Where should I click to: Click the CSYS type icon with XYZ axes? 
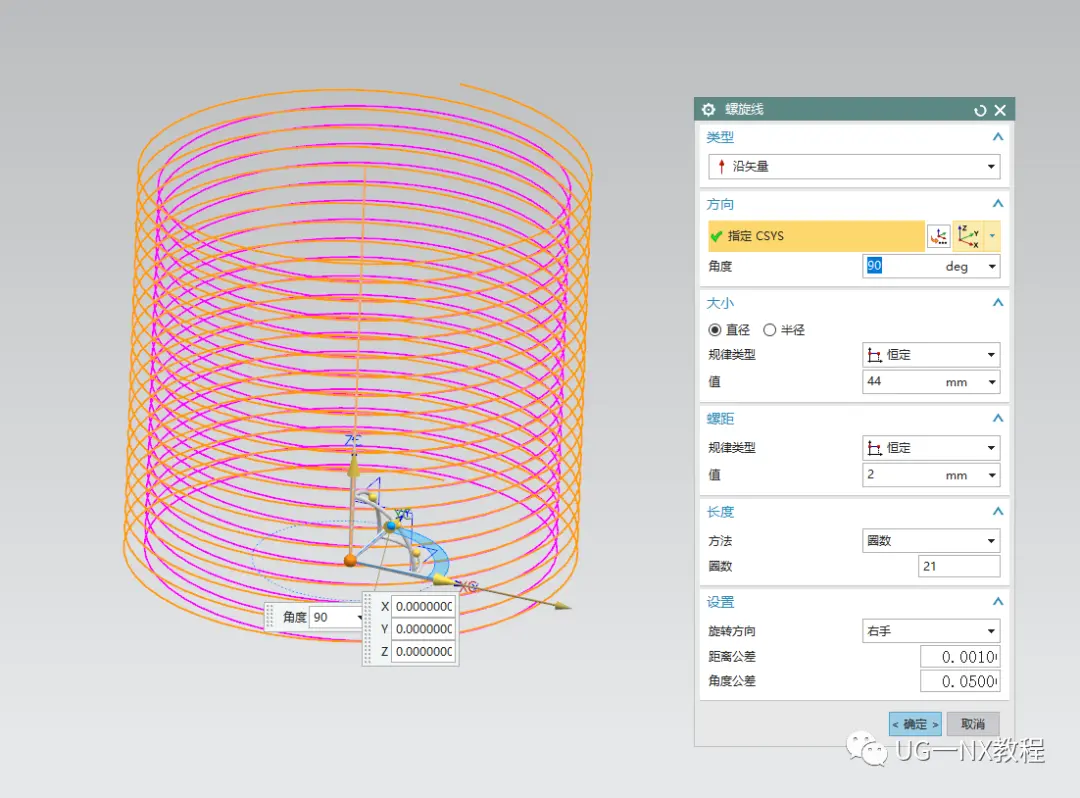point(968,236)
